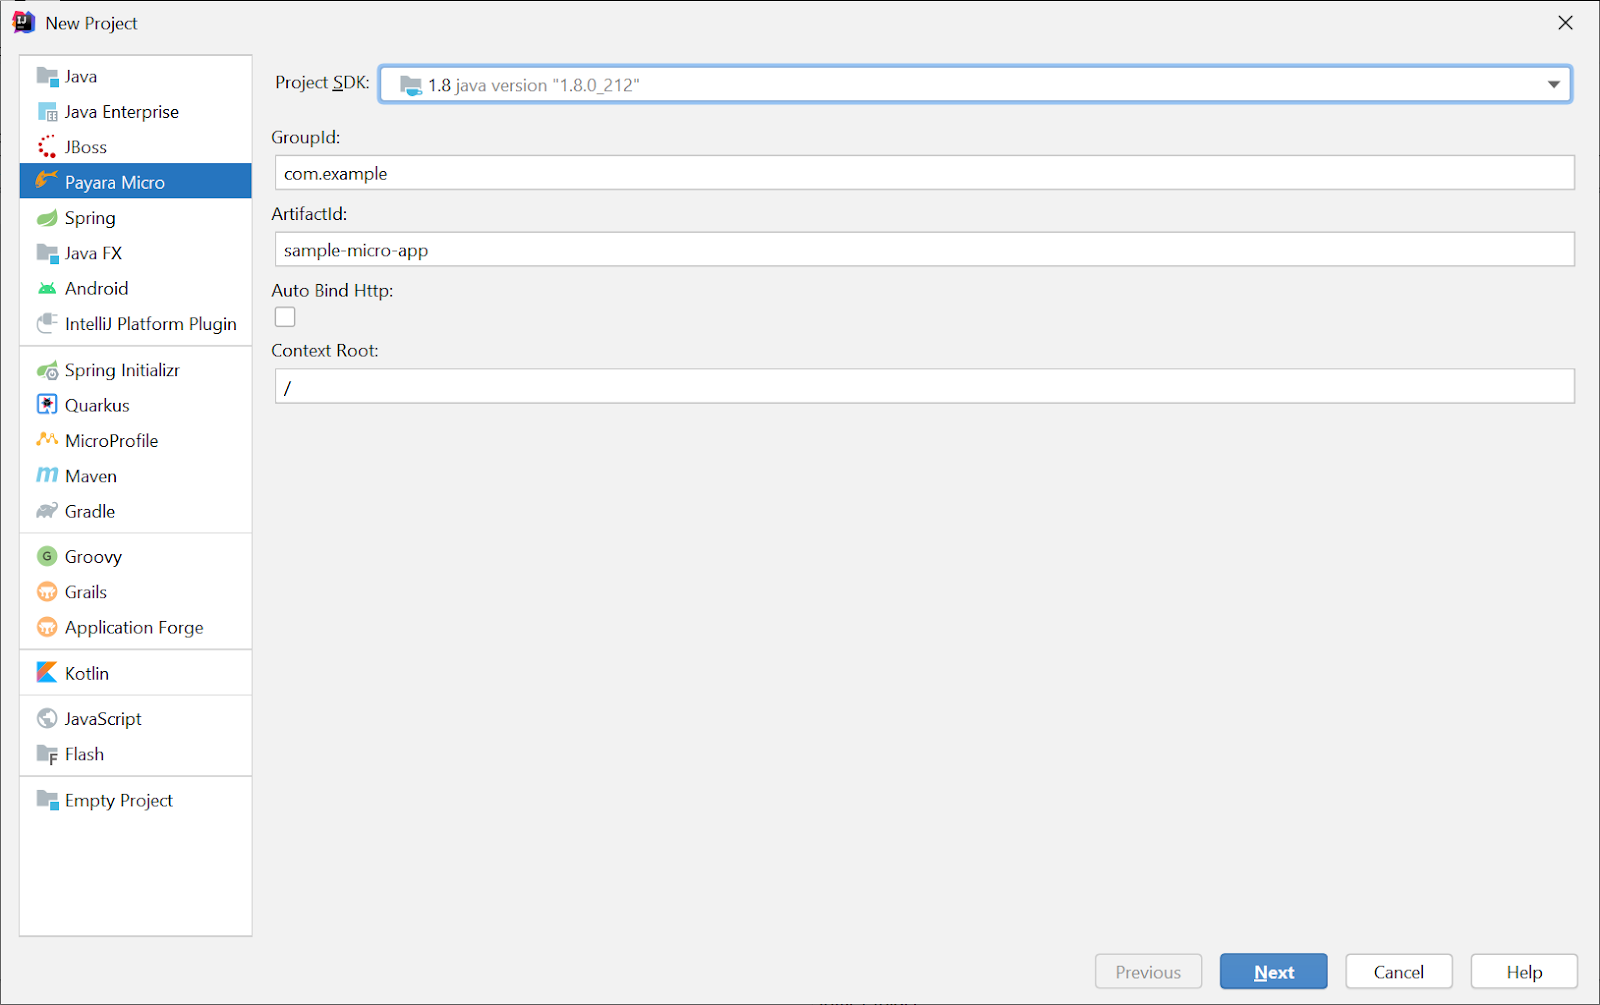Viewport: 1600px width, 1005px height.
Task: Close the New Project dialog
Action: [x=1566, y=23]
